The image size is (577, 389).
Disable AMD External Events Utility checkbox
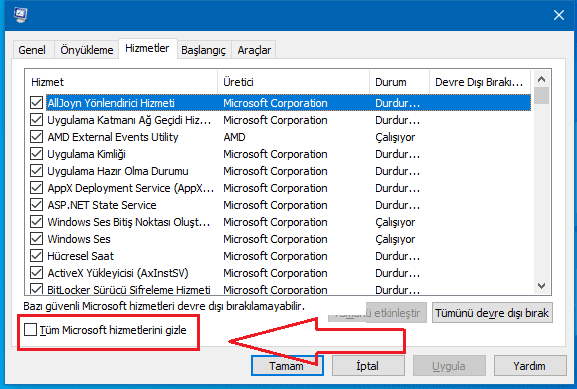pyautogui.click(x=36, y=137)
